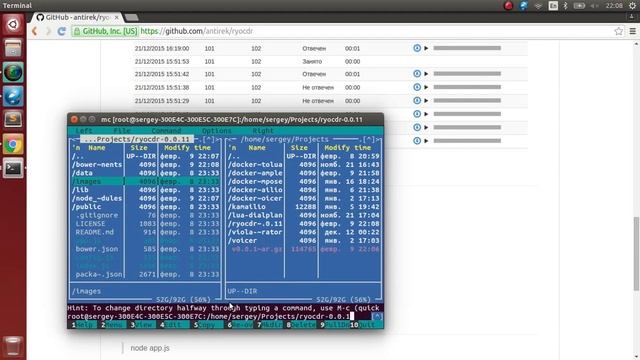Click the 8 Delete function button
This screenshot has width=640, height=360.
(302, 325)
